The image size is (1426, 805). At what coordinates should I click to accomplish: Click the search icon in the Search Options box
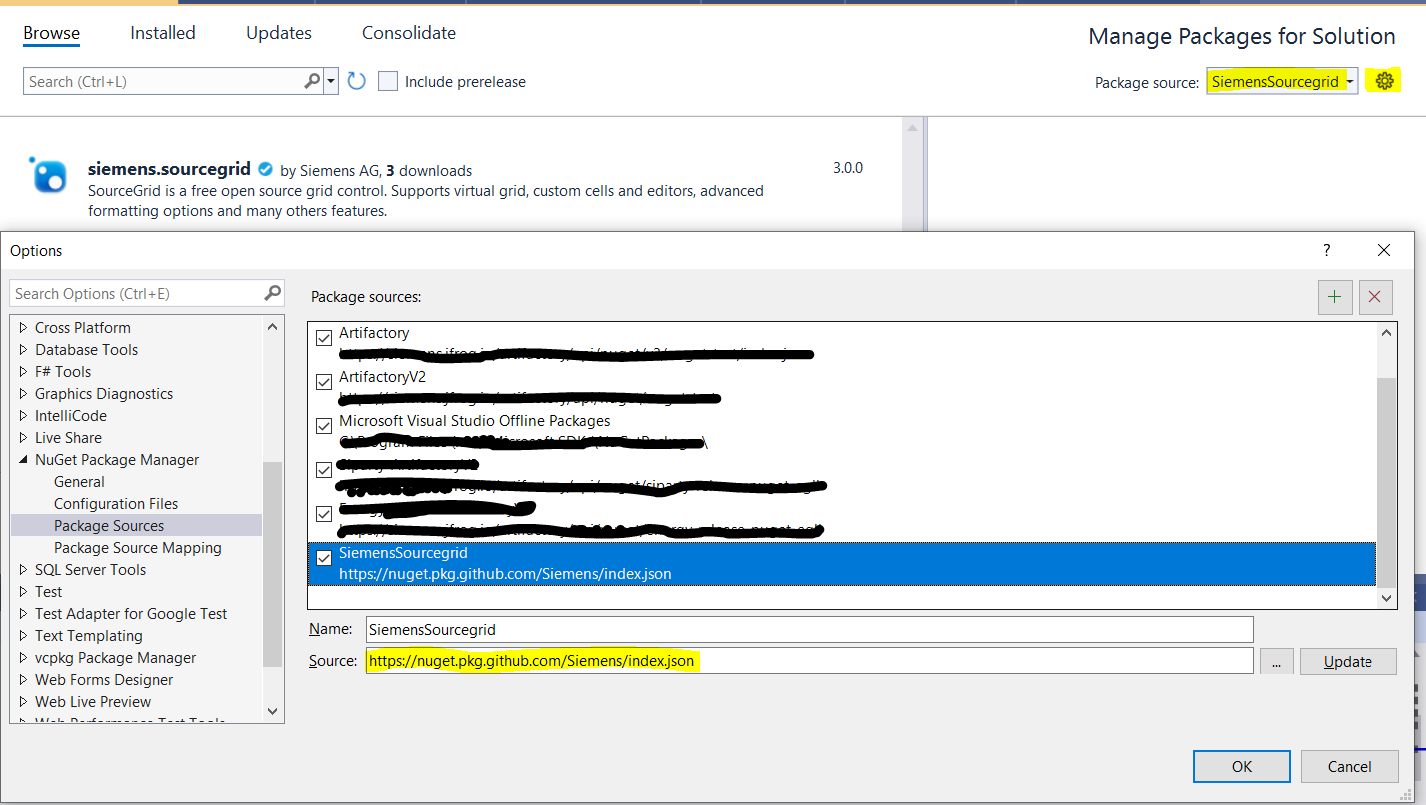pos(273,293)
